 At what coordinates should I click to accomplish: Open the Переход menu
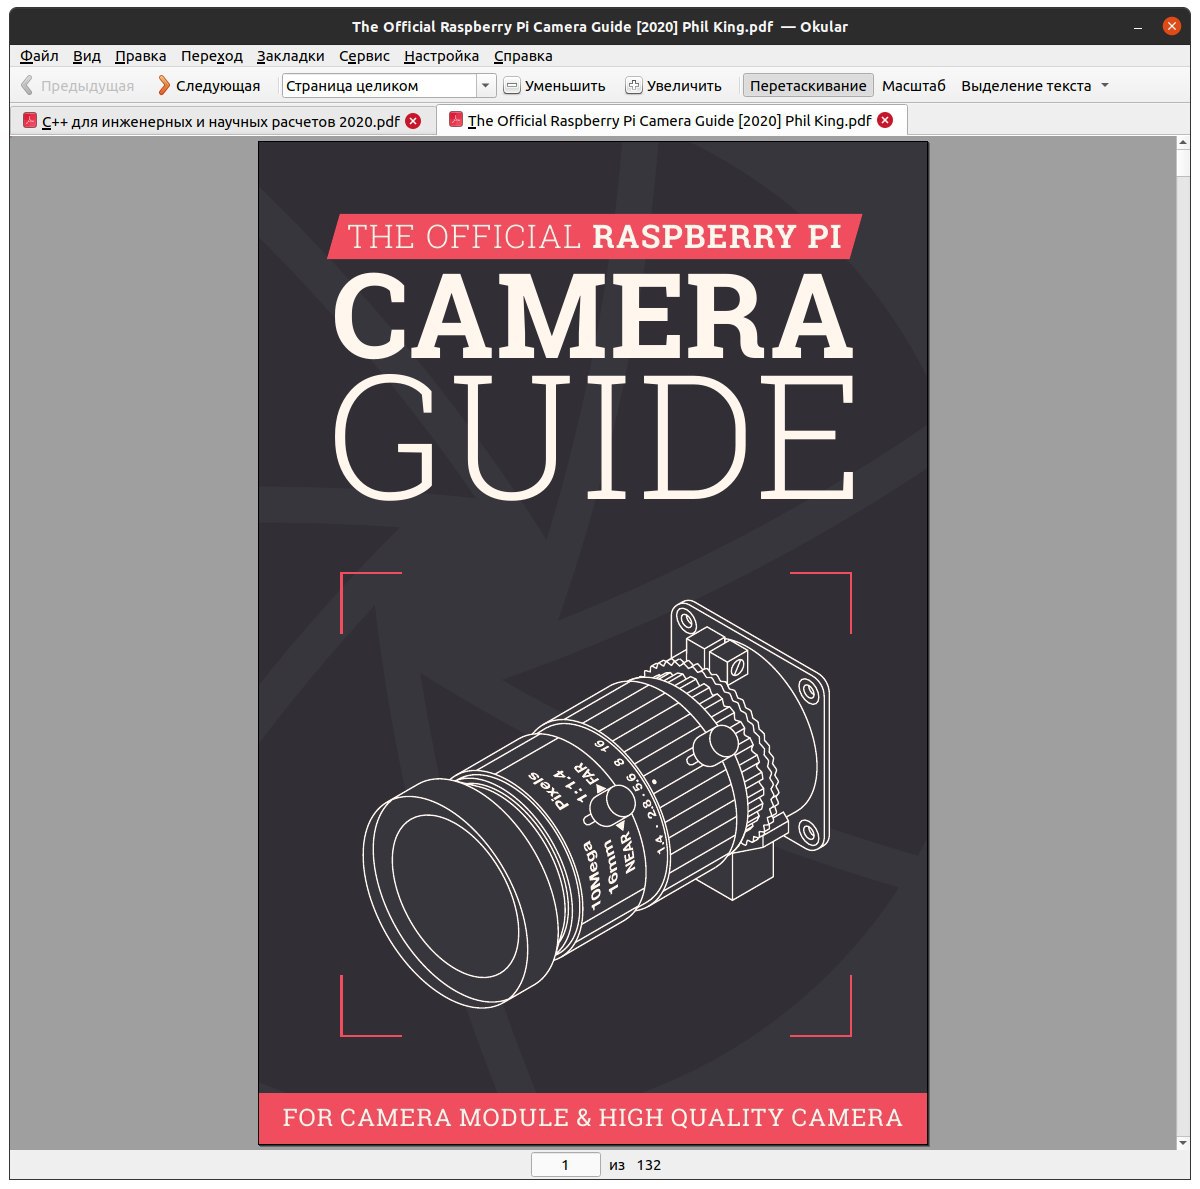[212, 56]
